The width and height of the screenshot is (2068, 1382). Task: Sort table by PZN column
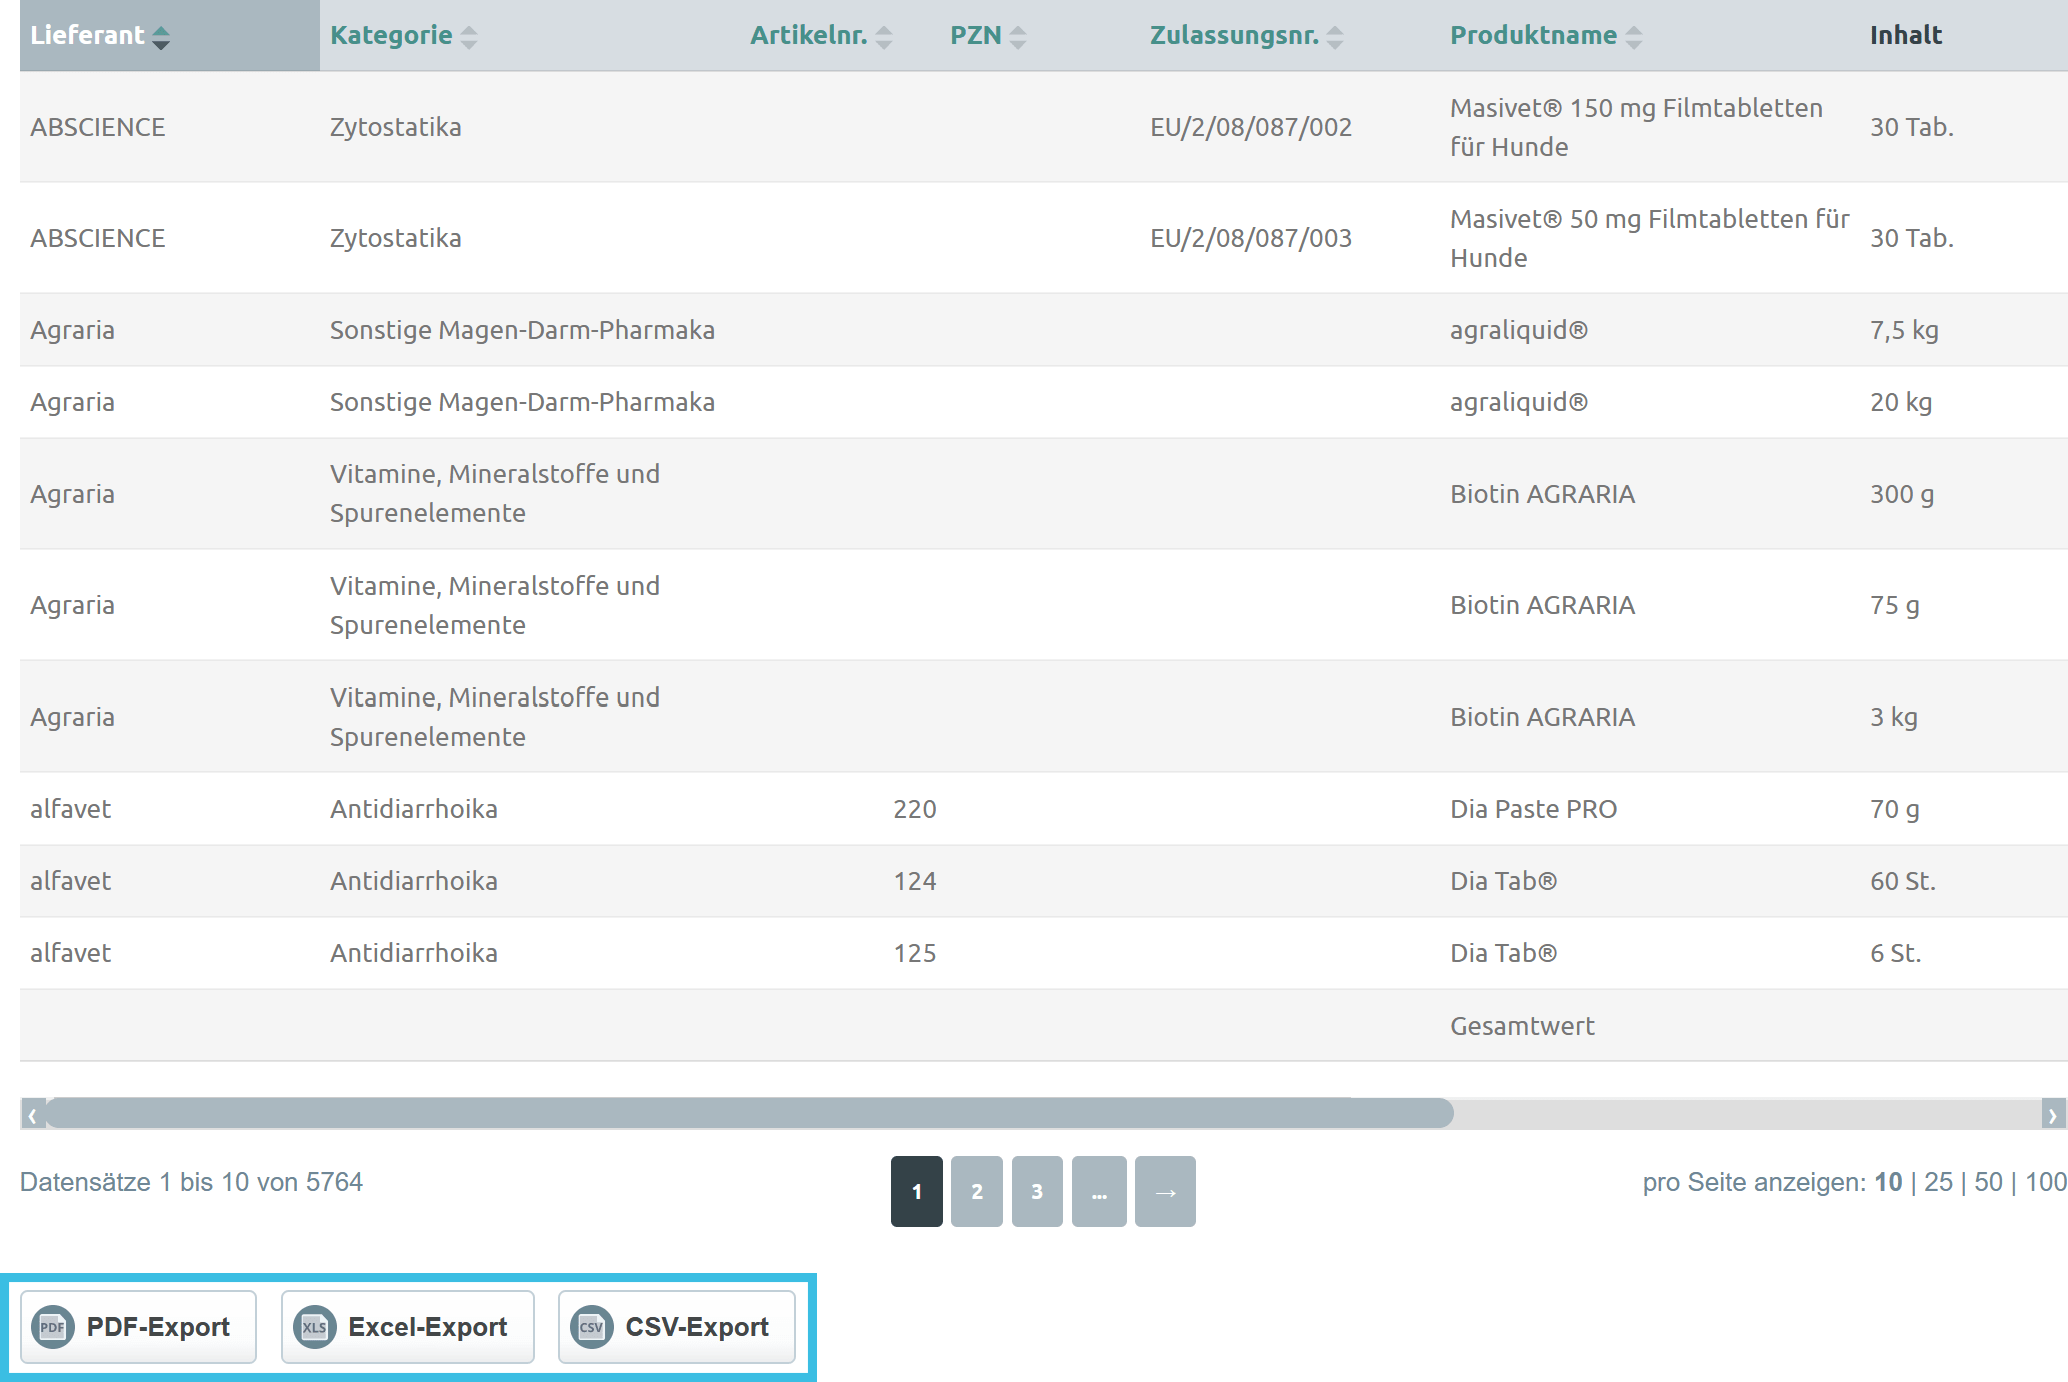[988, 35]
